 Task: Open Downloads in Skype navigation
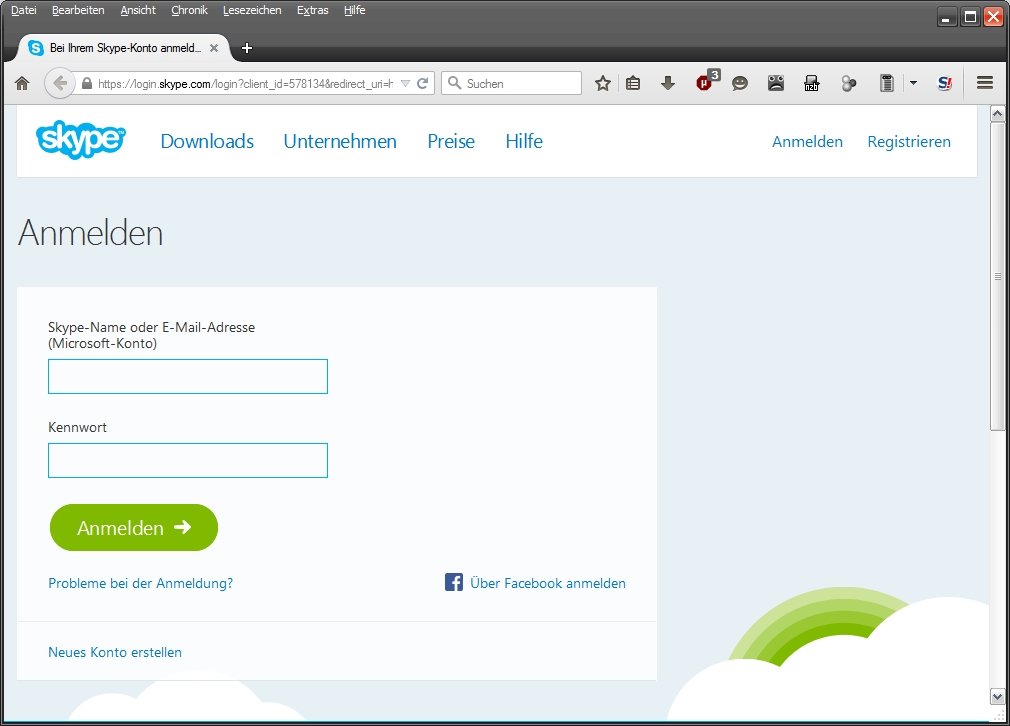coord(207,141)
